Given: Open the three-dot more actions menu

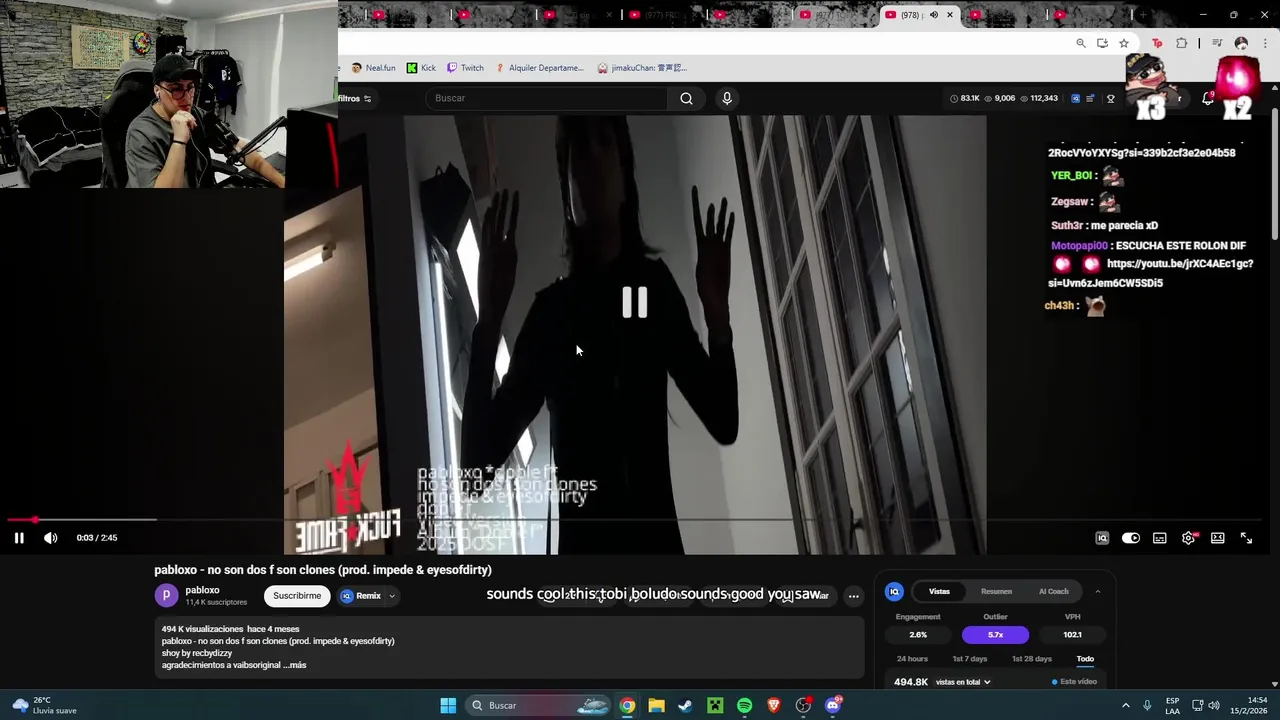Looking at the screenshot, I should point(853,596).
